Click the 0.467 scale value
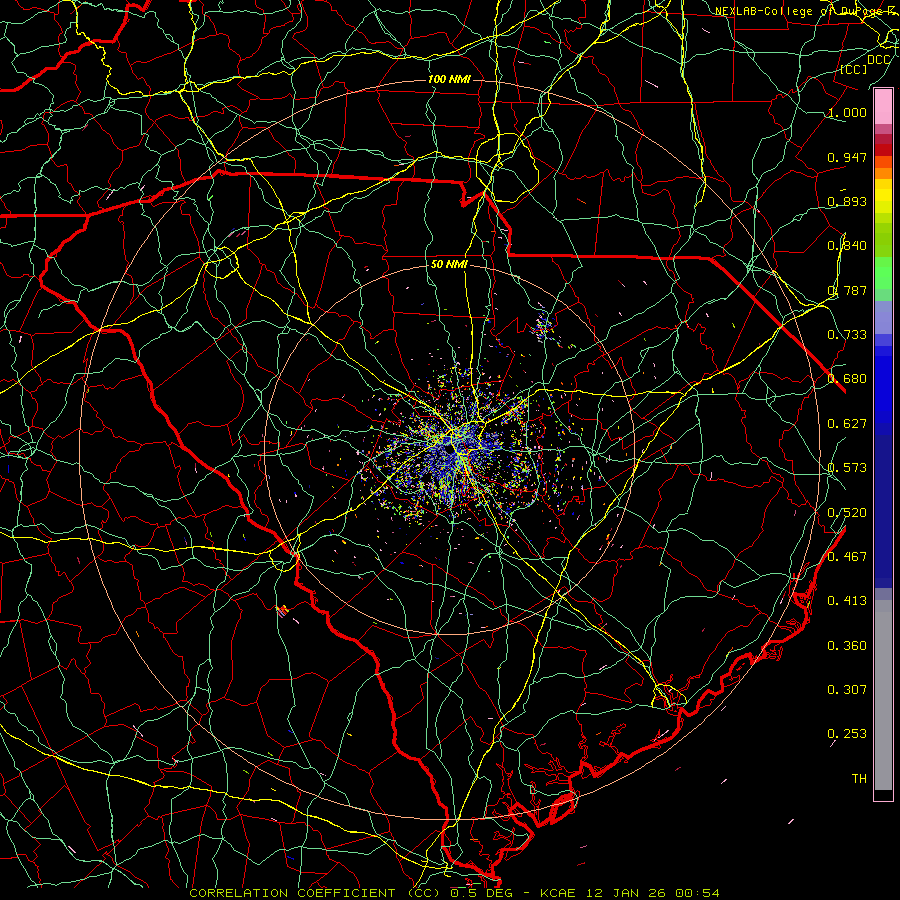 (847, 557)
